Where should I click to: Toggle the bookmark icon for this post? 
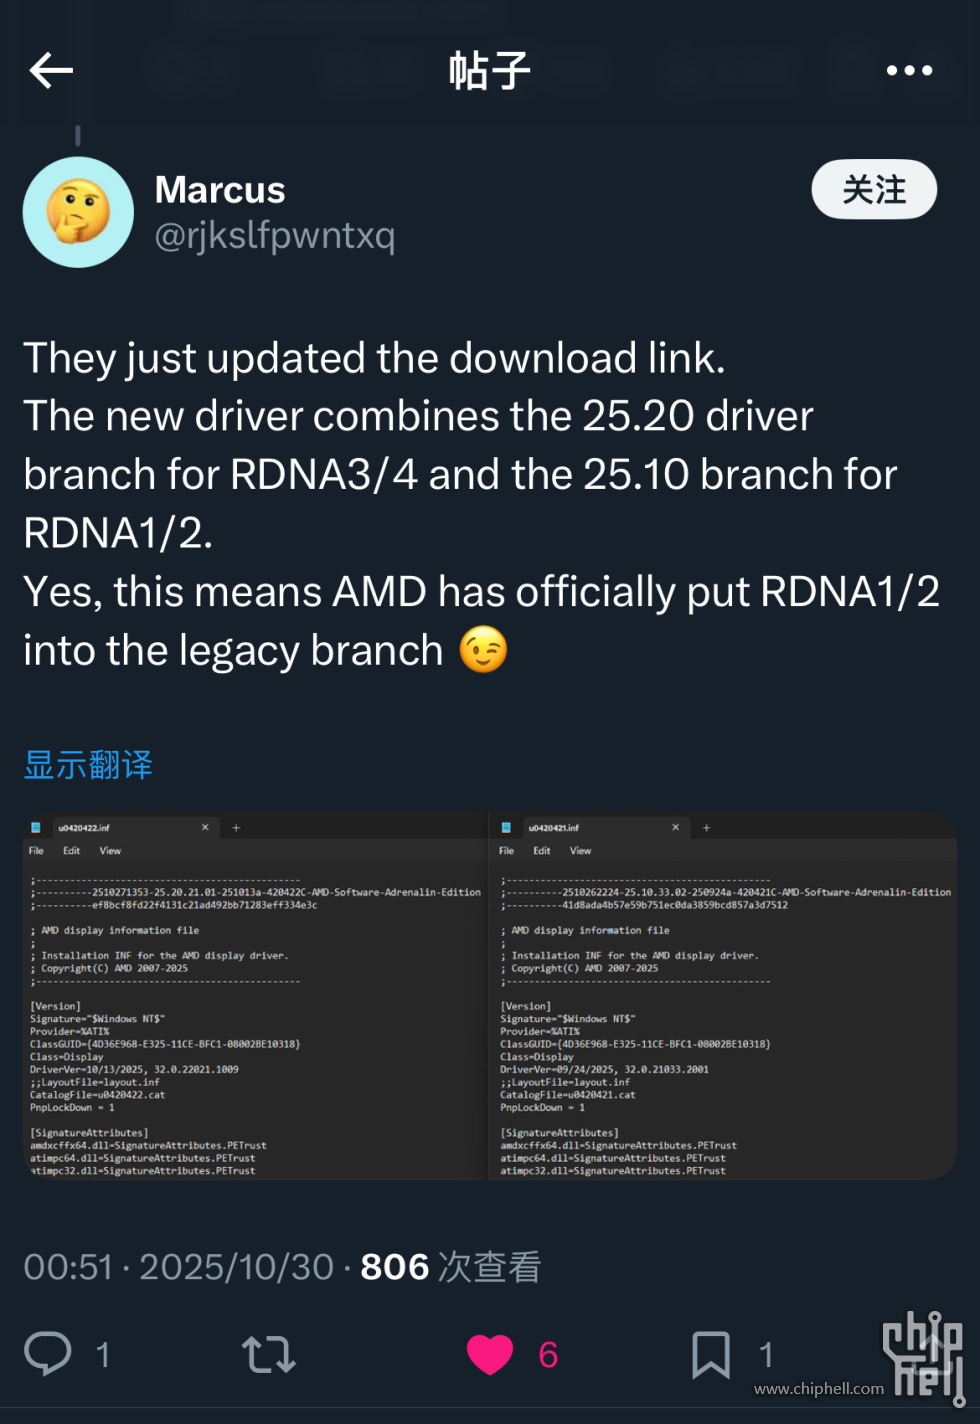(711, 1354)
